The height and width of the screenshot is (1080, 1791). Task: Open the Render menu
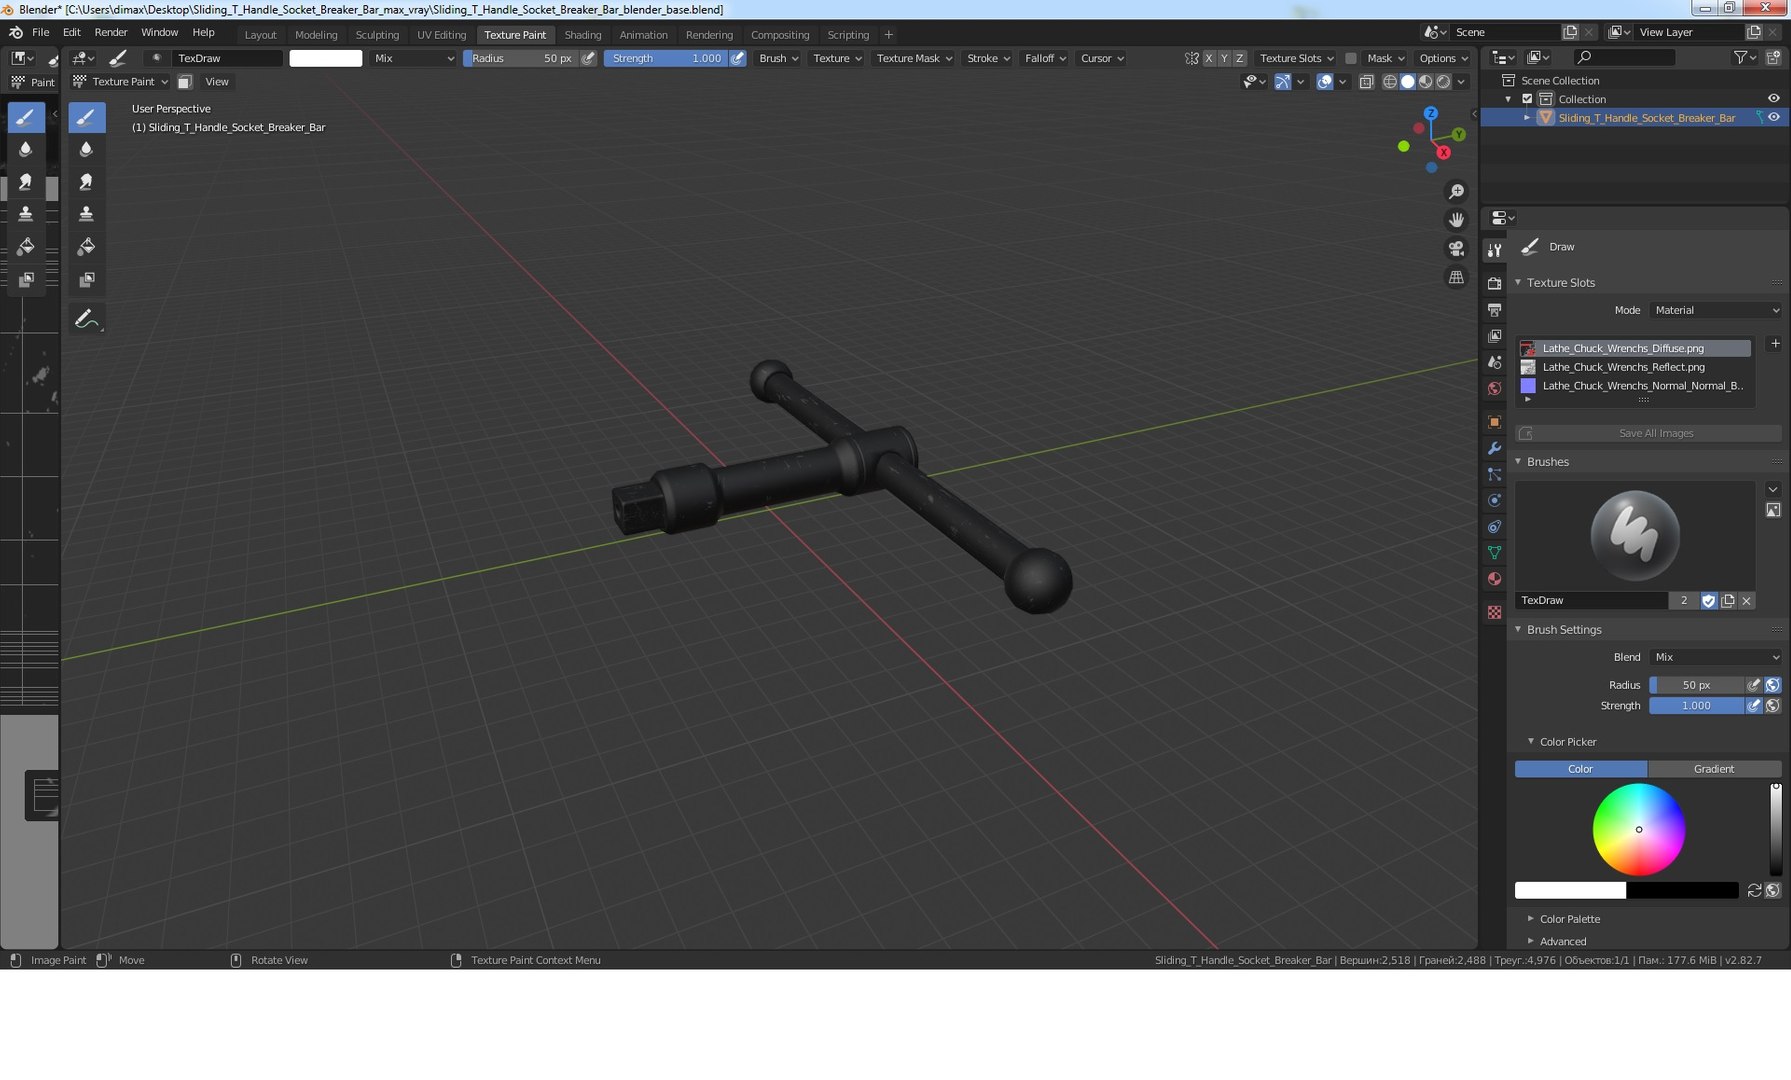pyautogui.click(x=111, y=32)
